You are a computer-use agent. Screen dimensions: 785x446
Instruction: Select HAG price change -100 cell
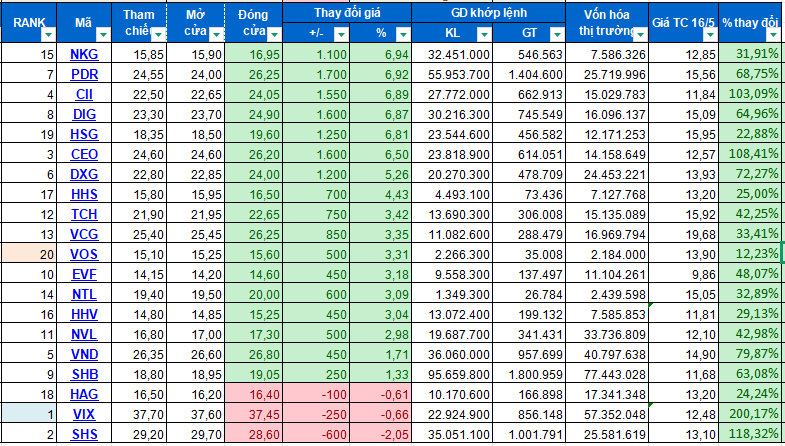pyautogui.click(x=316, y=394)
